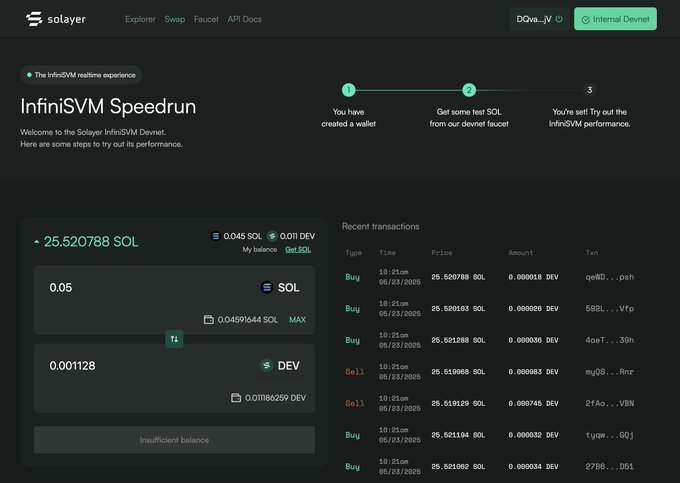This screenshot has width=680, height=483.
Task: Click the wallet icon next to 0.011186259 DEV
Action: tap(236, 398)
